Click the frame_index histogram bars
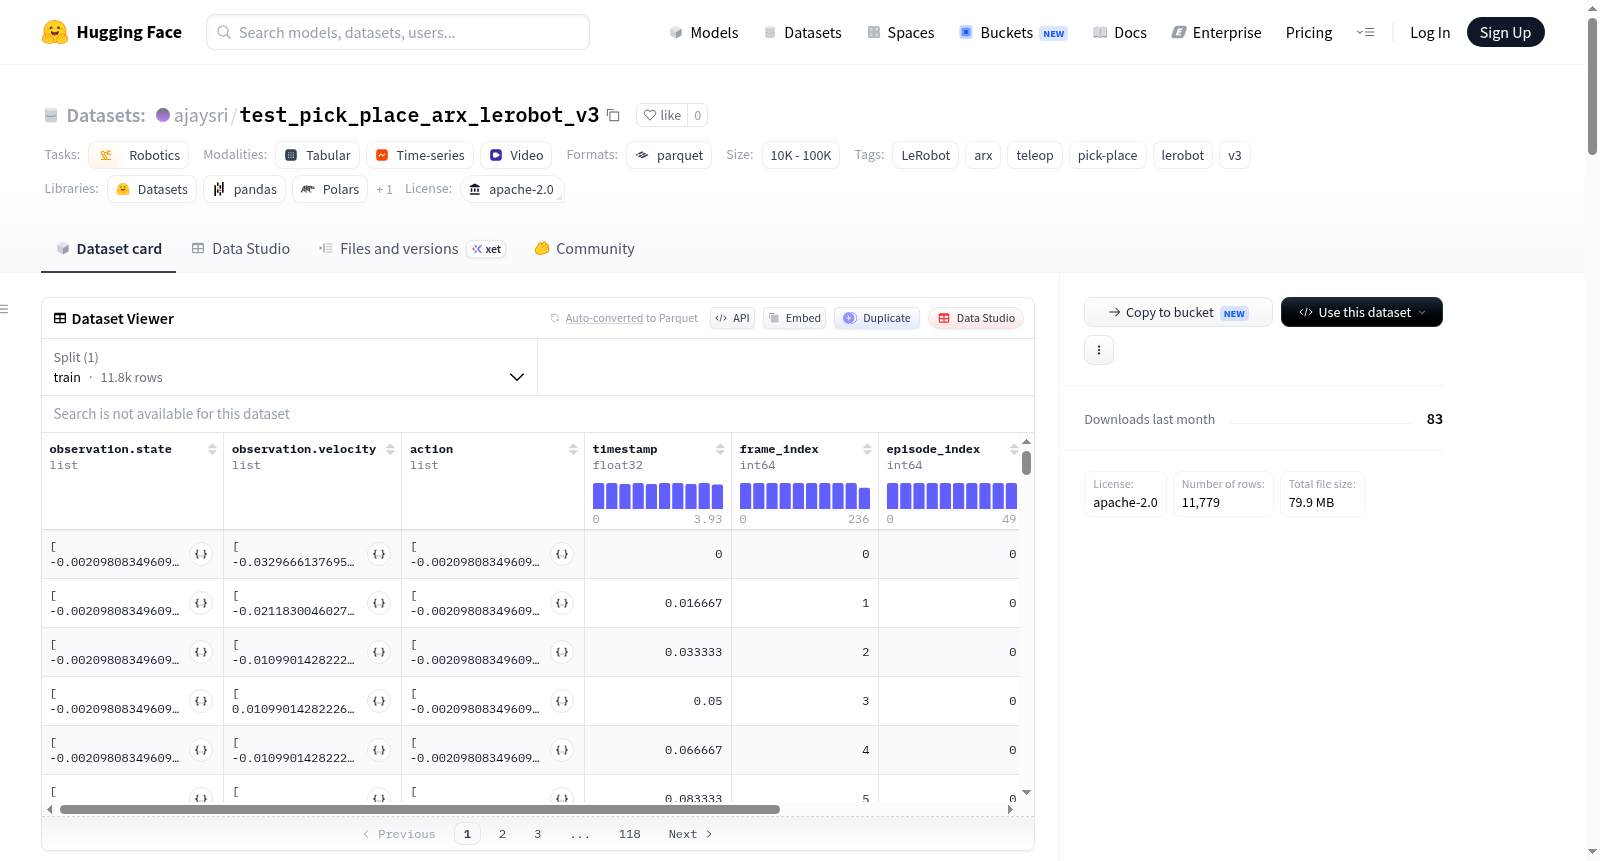The width and height of the screenshot is (1600, 861). point(805,496)
